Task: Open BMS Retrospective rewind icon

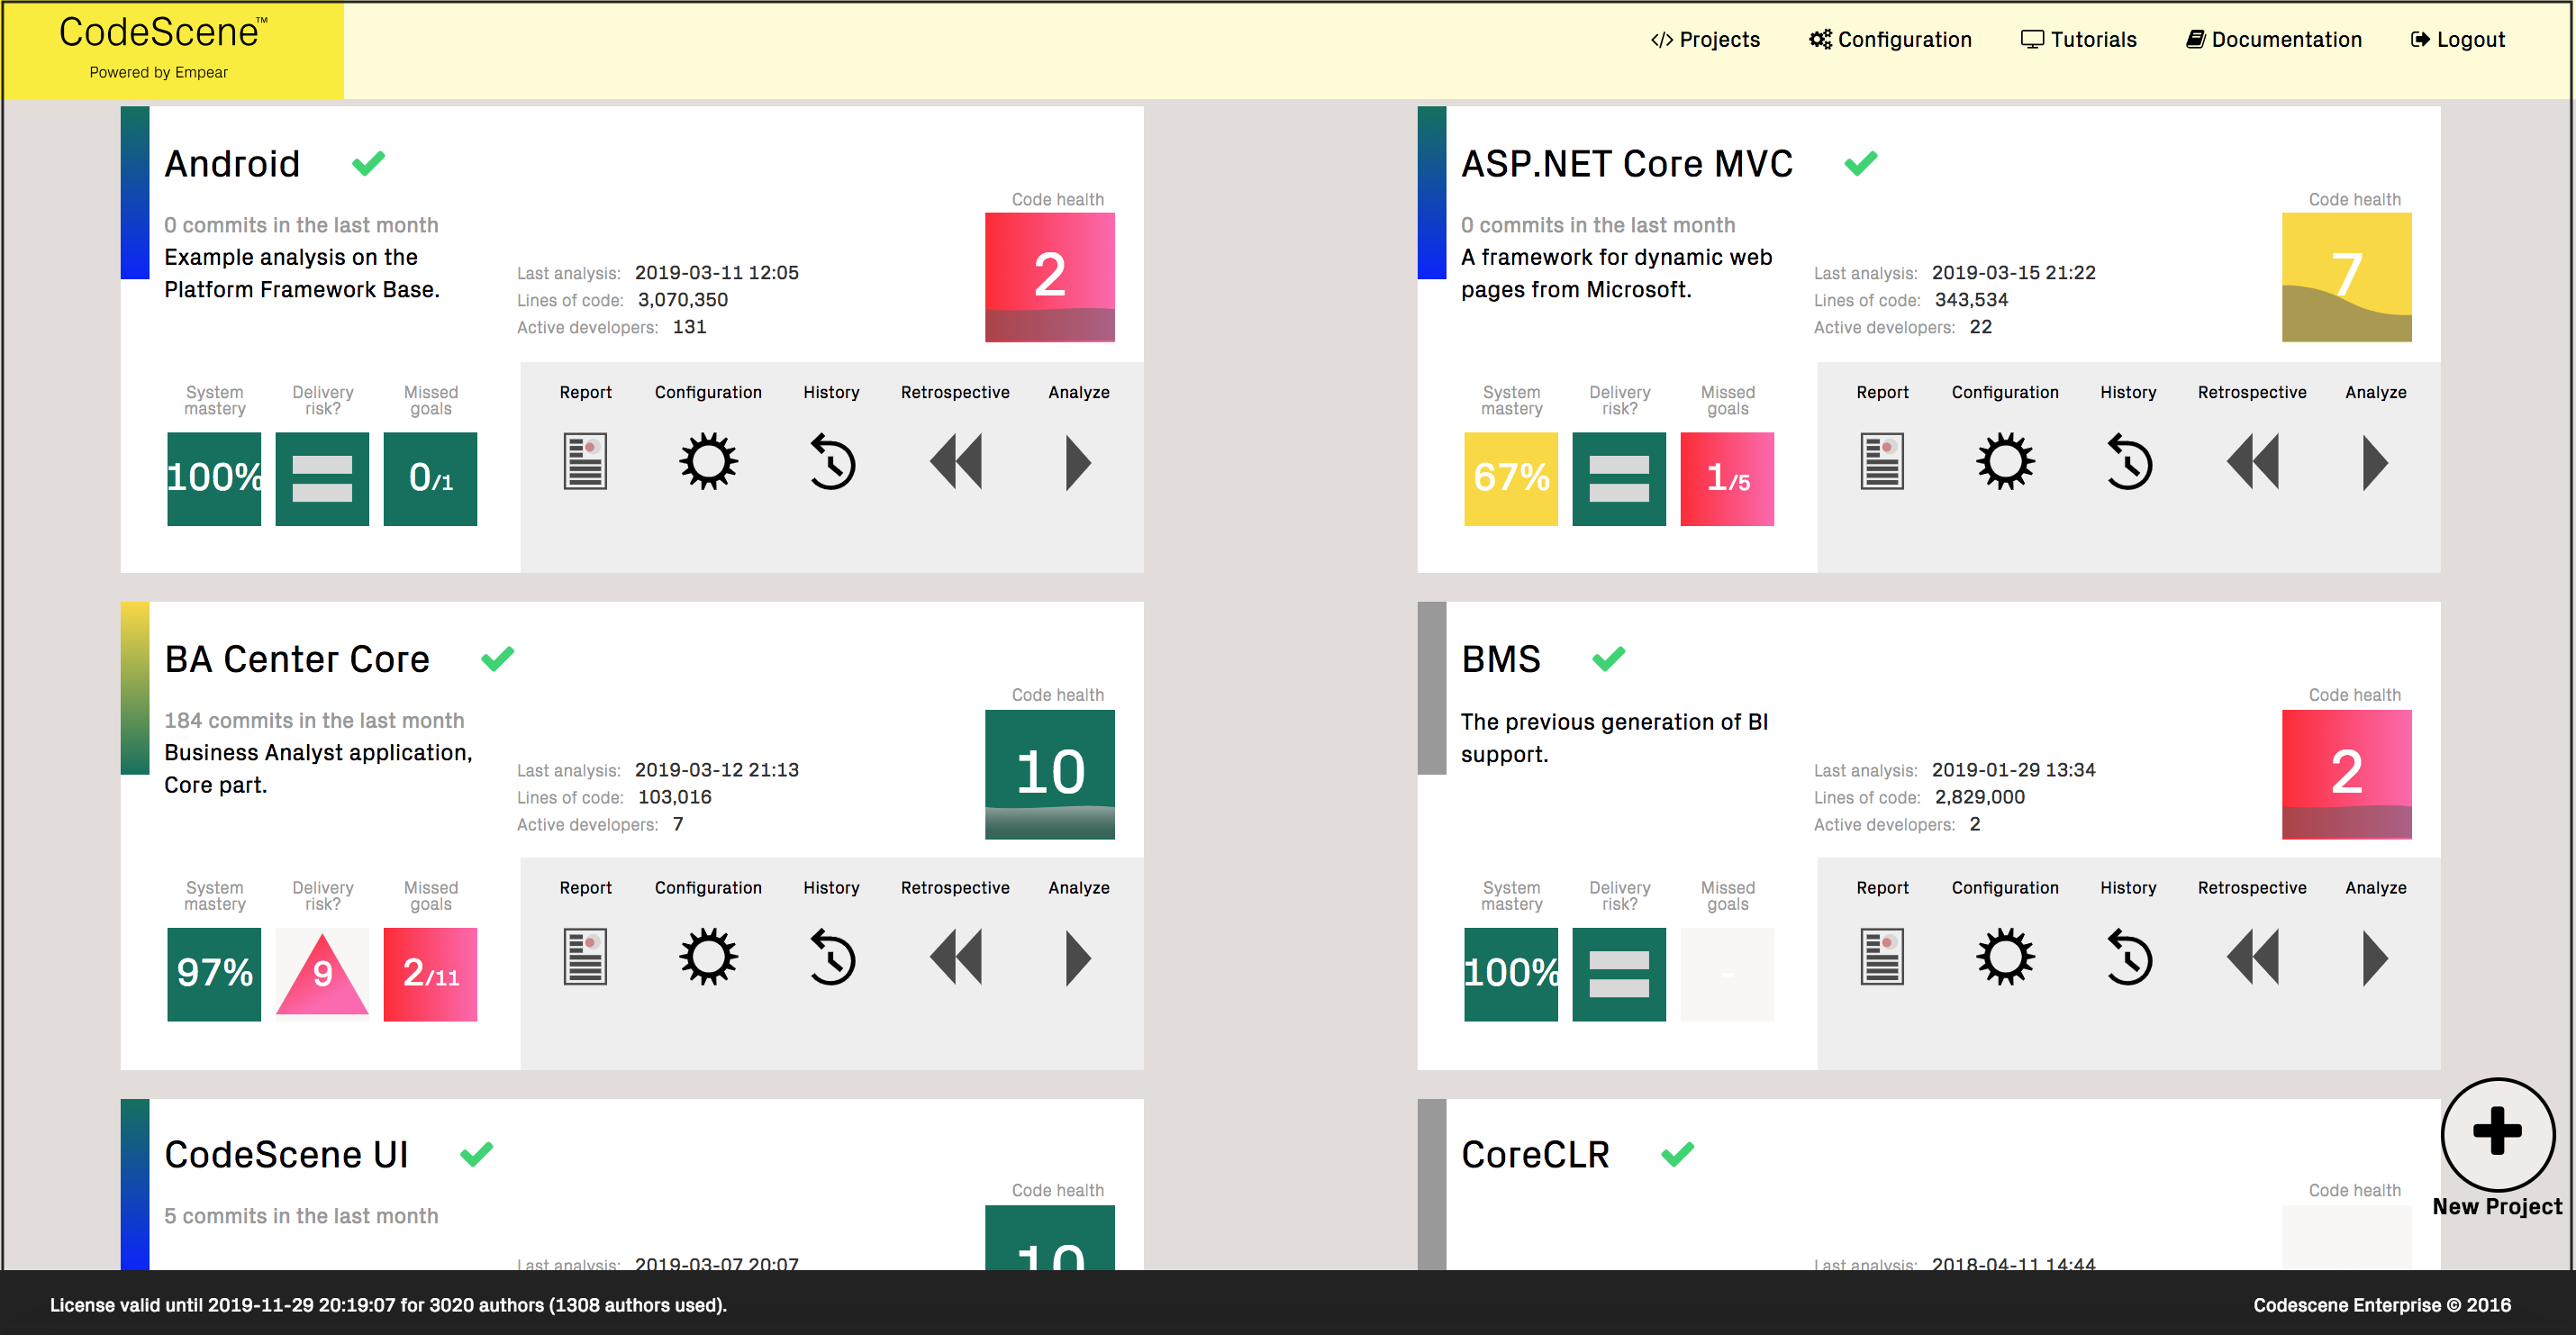Action: (x=2253, y=957)
